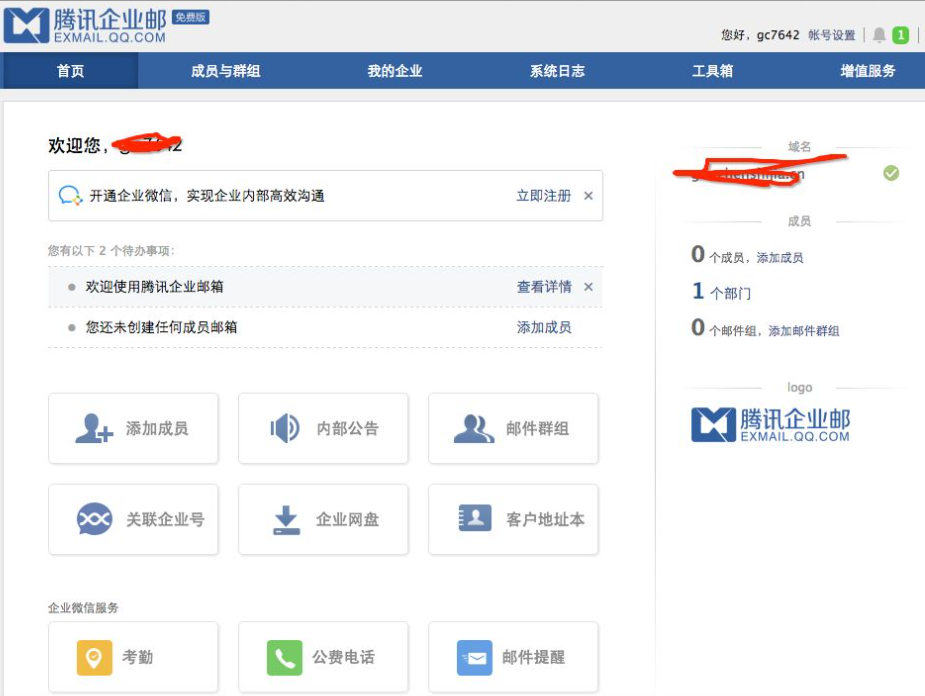Screen dimensions: 925x696
Task: Click 添加邮件群组 link in sidebar
Action: 803,331
